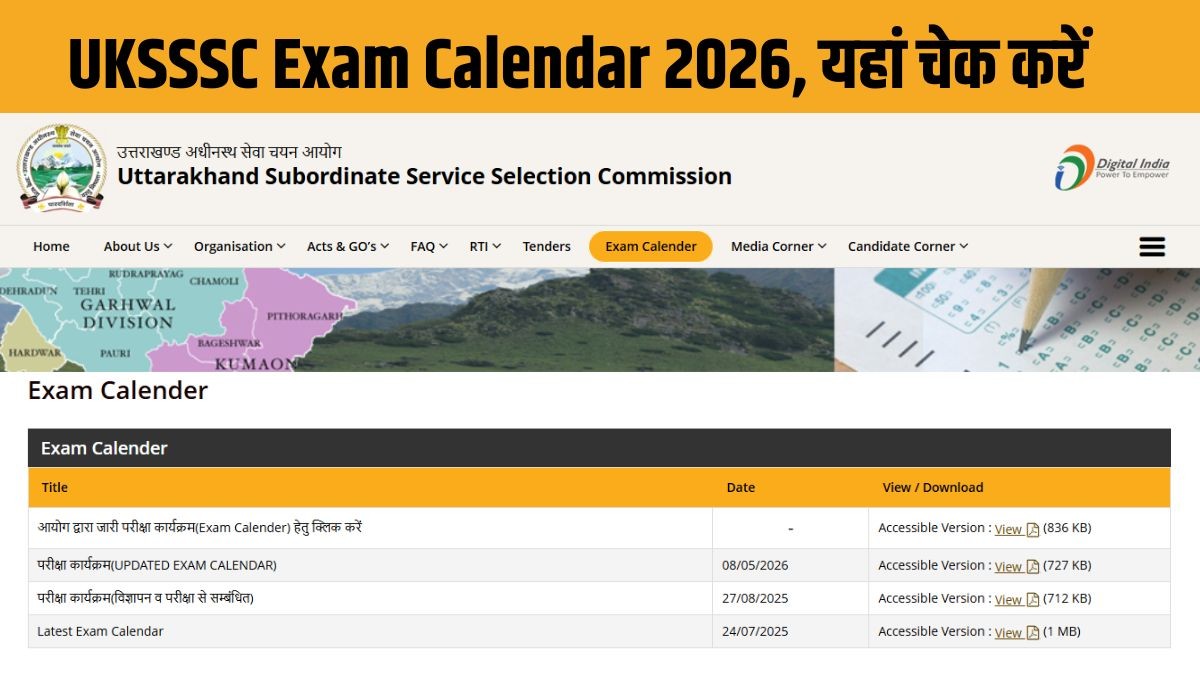Expand the Organisation dropdown menu
This screenshot has height=675, width=1200.
tap(240, 246)
